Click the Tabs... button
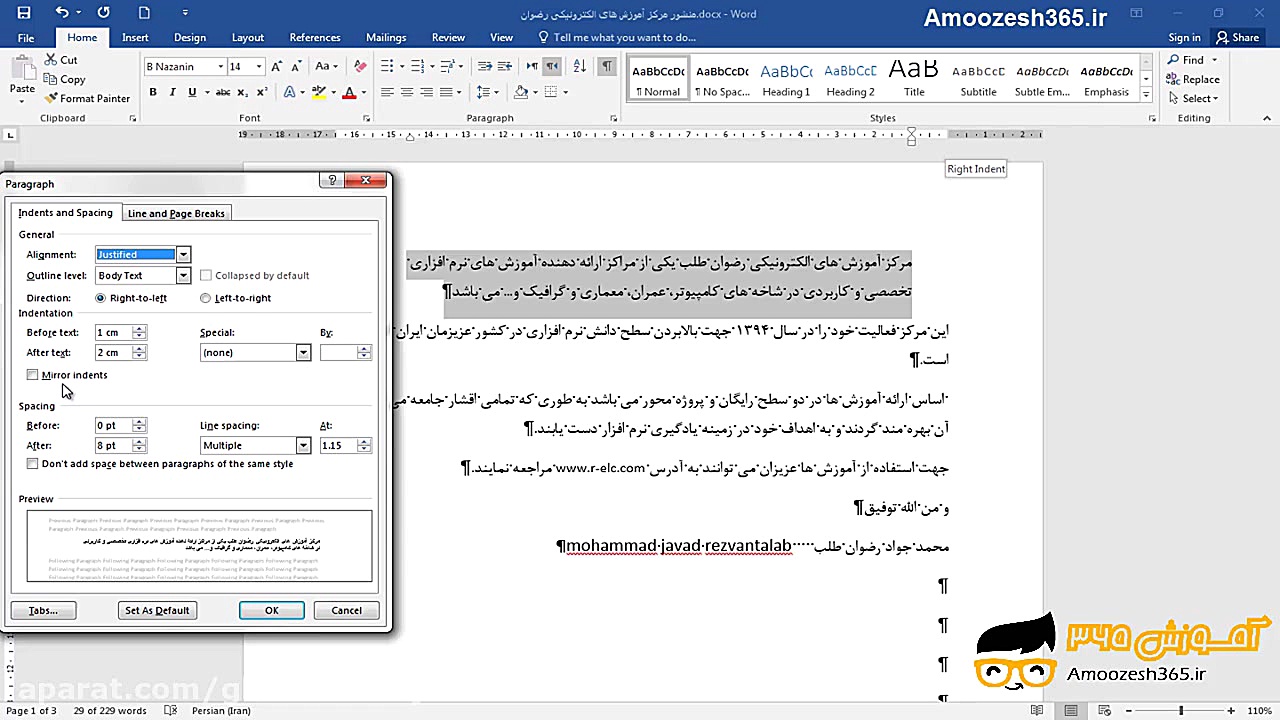 pos(42,610)
